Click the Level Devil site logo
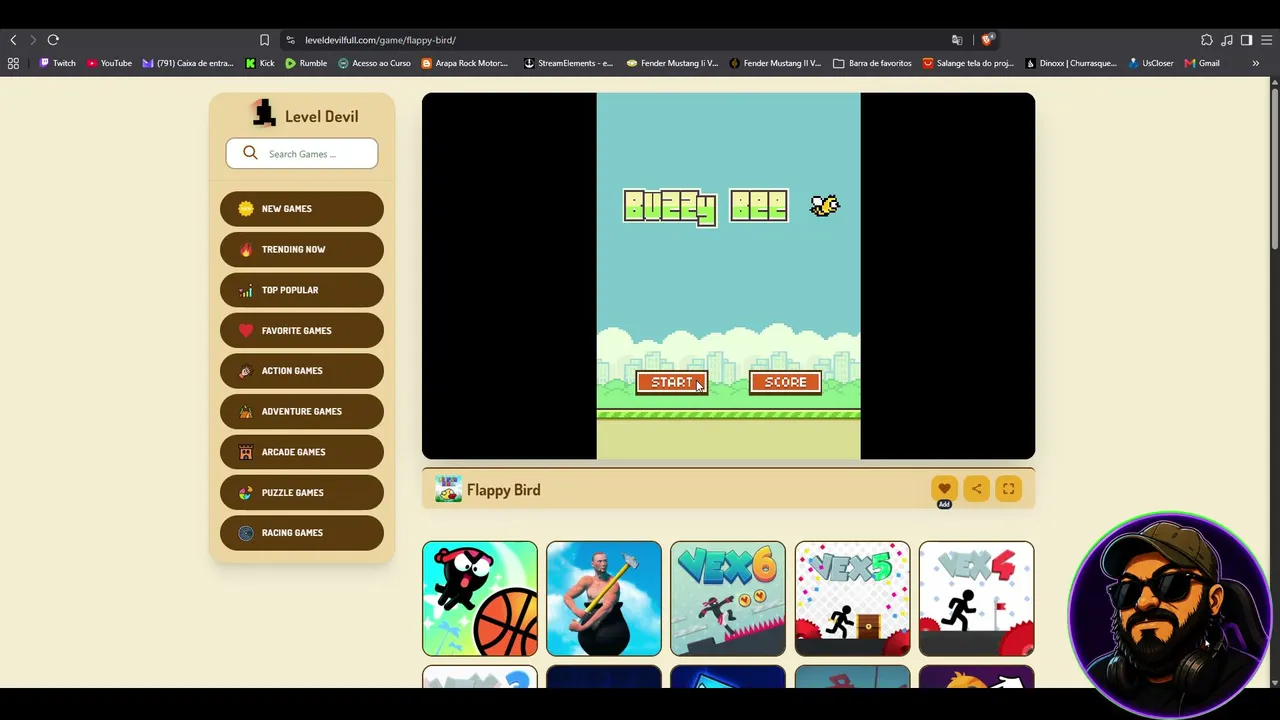The height and width of the screenshot is (720, 1280). pyautogui.click(x=303, y=115)
